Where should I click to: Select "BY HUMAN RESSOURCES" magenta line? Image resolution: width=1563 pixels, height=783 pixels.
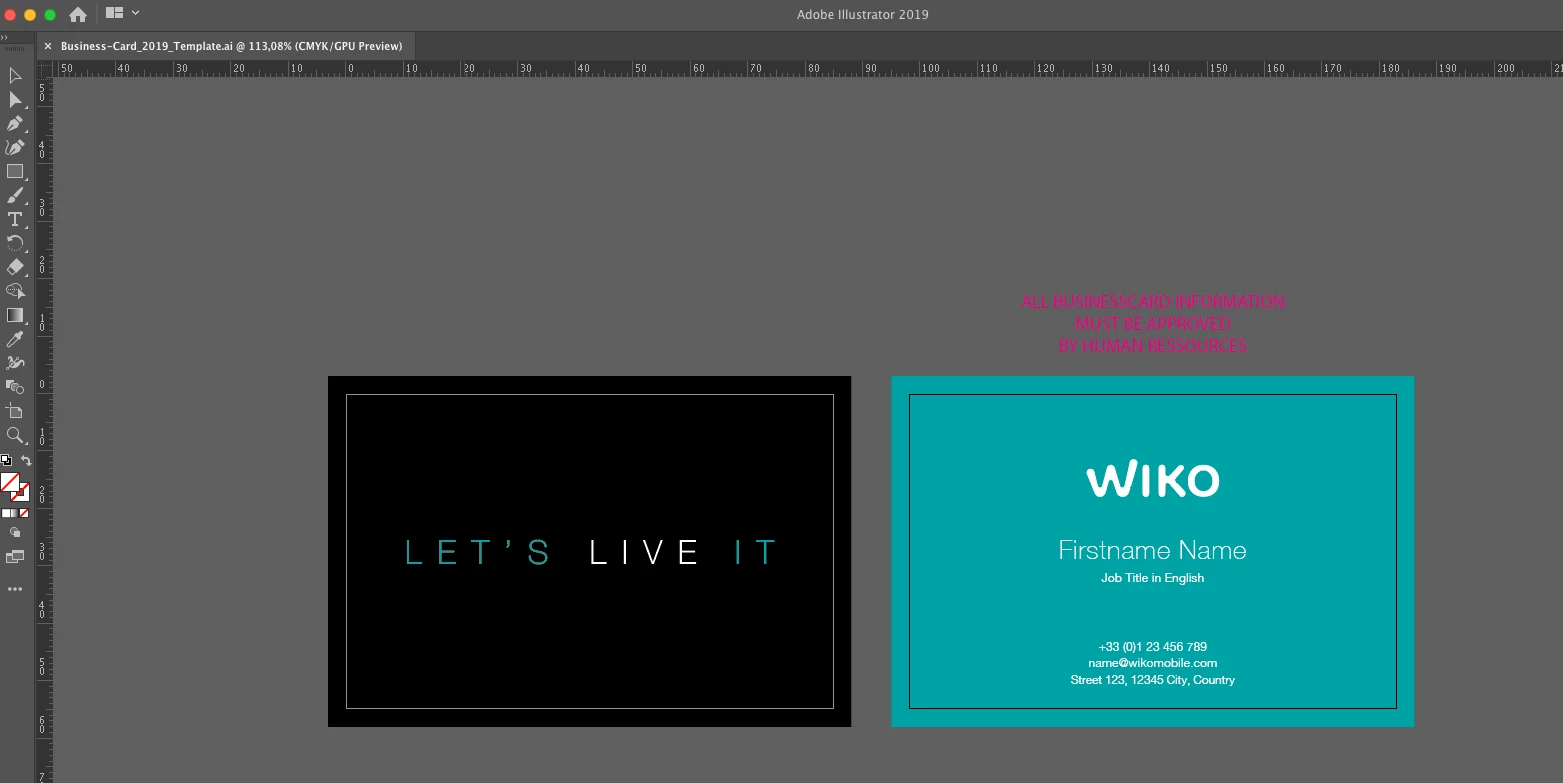(1153, 345)
